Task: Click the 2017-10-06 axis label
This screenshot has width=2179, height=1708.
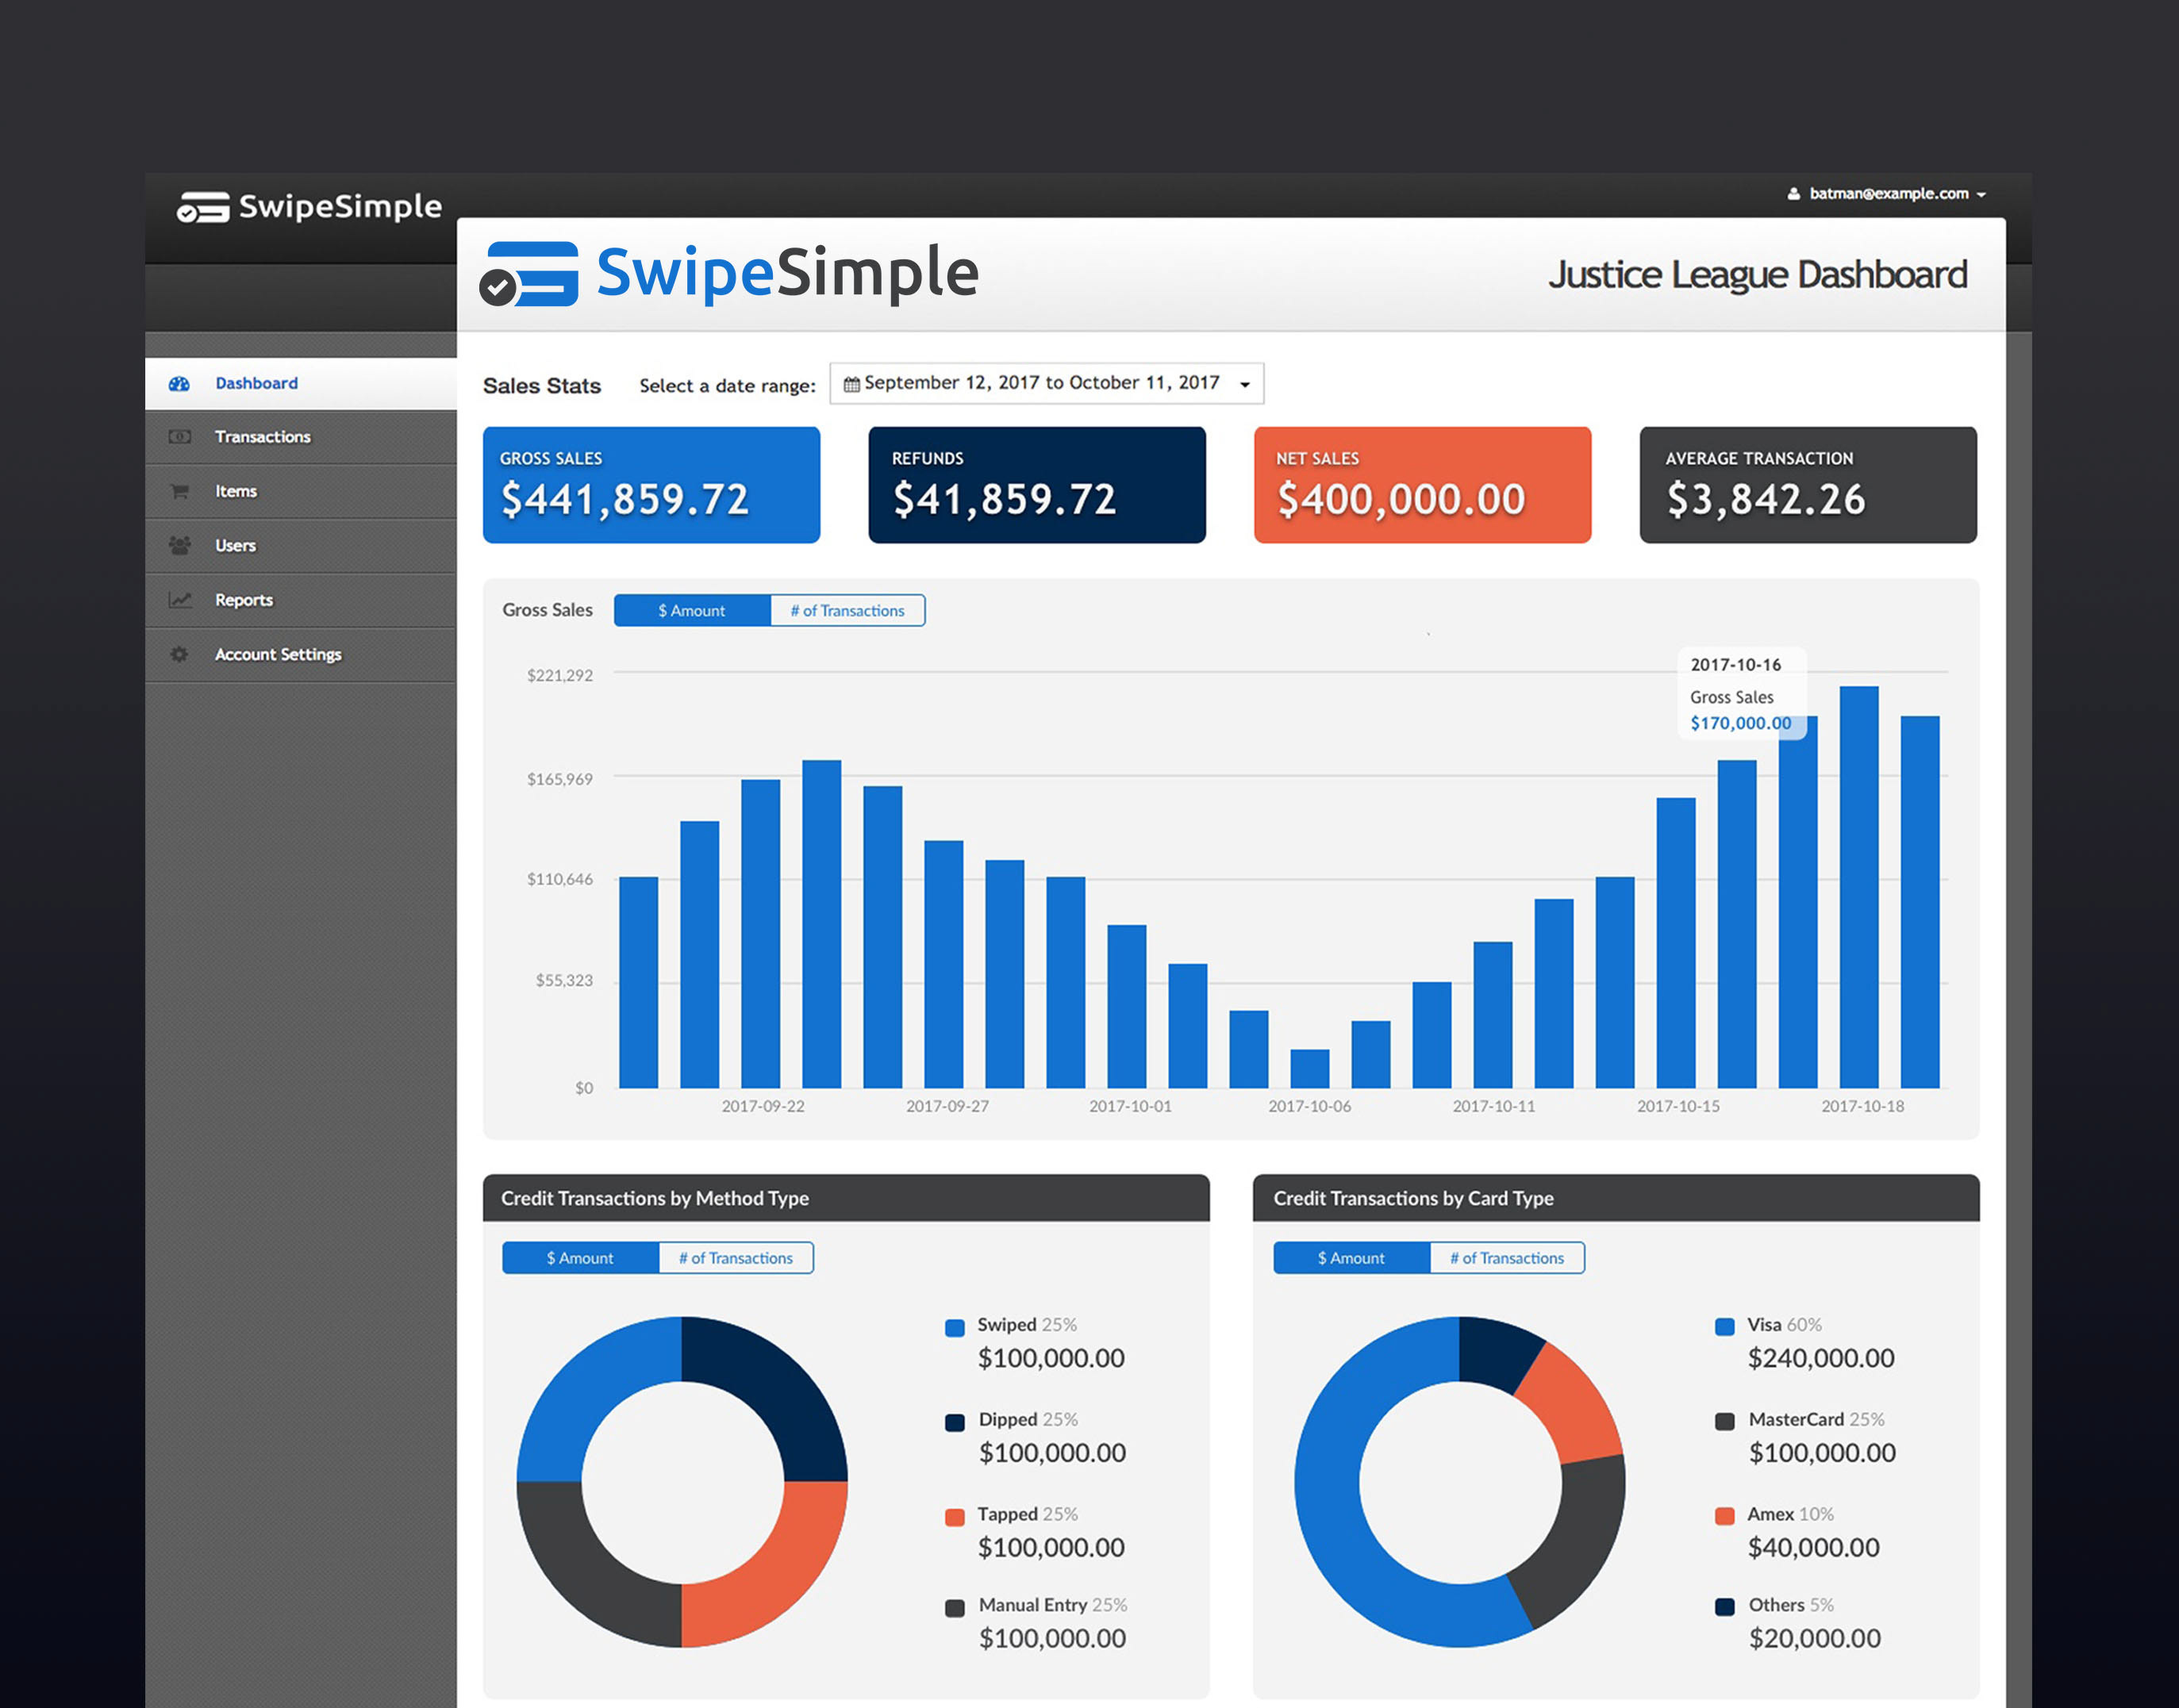Action: point(1310,1106)
